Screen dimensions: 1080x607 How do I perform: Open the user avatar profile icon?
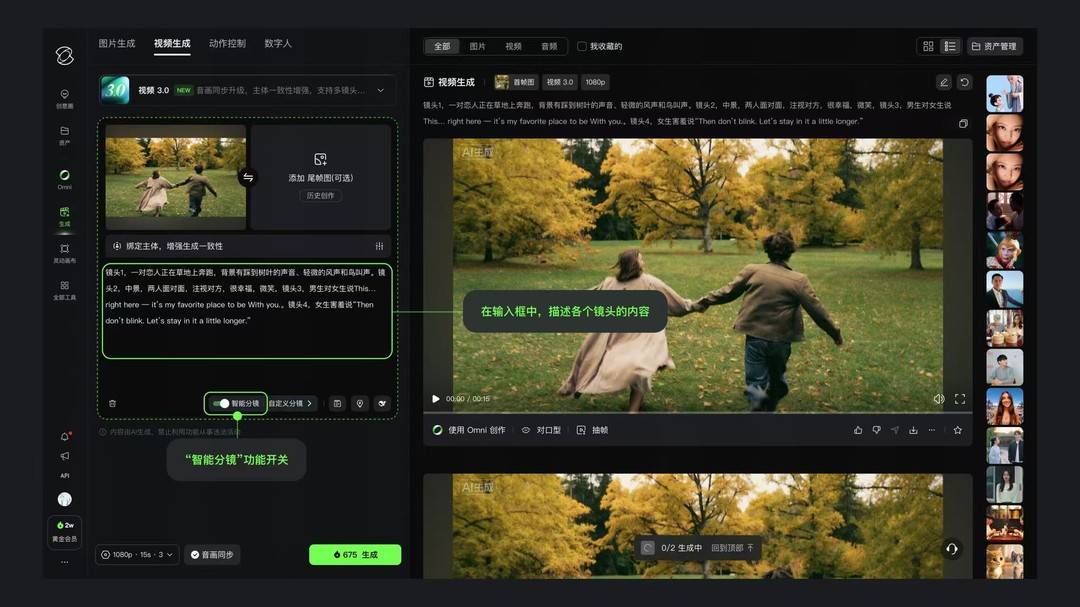[x=65, y=499]
